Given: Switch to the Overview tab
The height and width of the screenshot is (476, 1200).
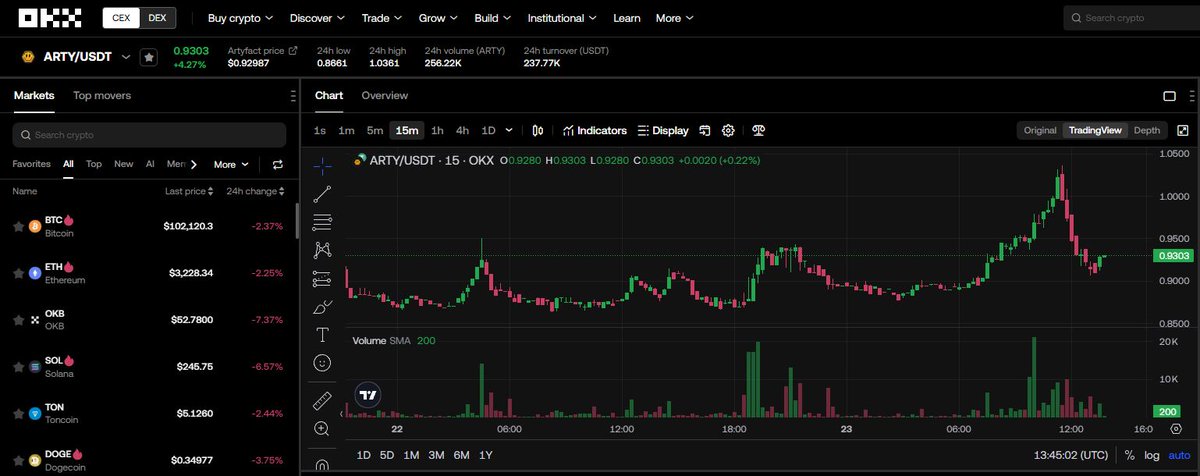Looking at the screenshot, I should point(384,95).
